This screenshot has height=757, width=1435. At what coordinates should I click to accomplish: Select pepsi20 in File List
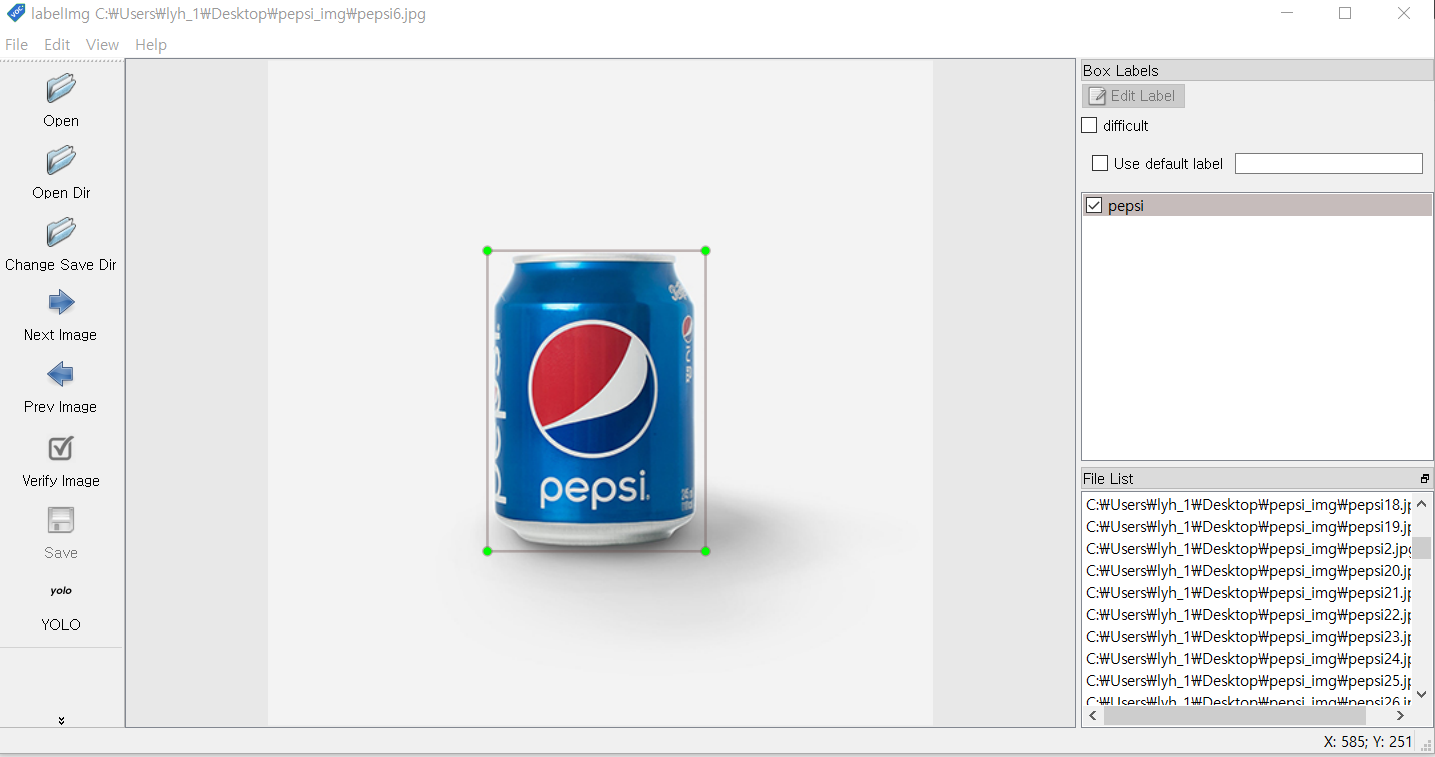[1248, 571]
